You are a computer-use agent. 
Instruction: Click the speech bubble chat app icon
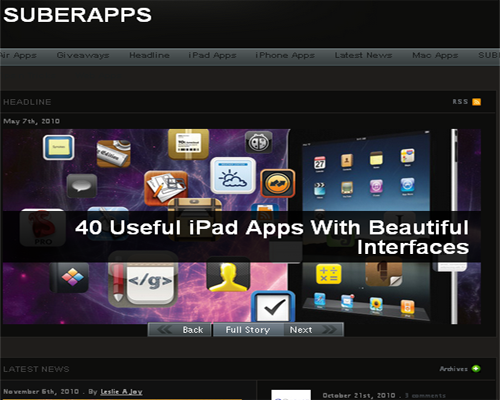click(x=82, y=186)
